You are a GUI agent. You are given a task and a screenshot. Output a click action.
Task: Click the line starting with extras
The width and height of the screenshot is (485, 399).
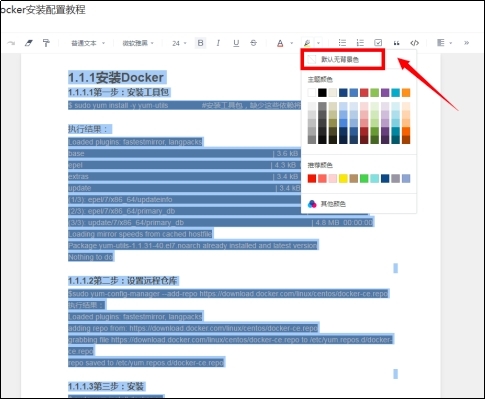(x=184, y=176)
